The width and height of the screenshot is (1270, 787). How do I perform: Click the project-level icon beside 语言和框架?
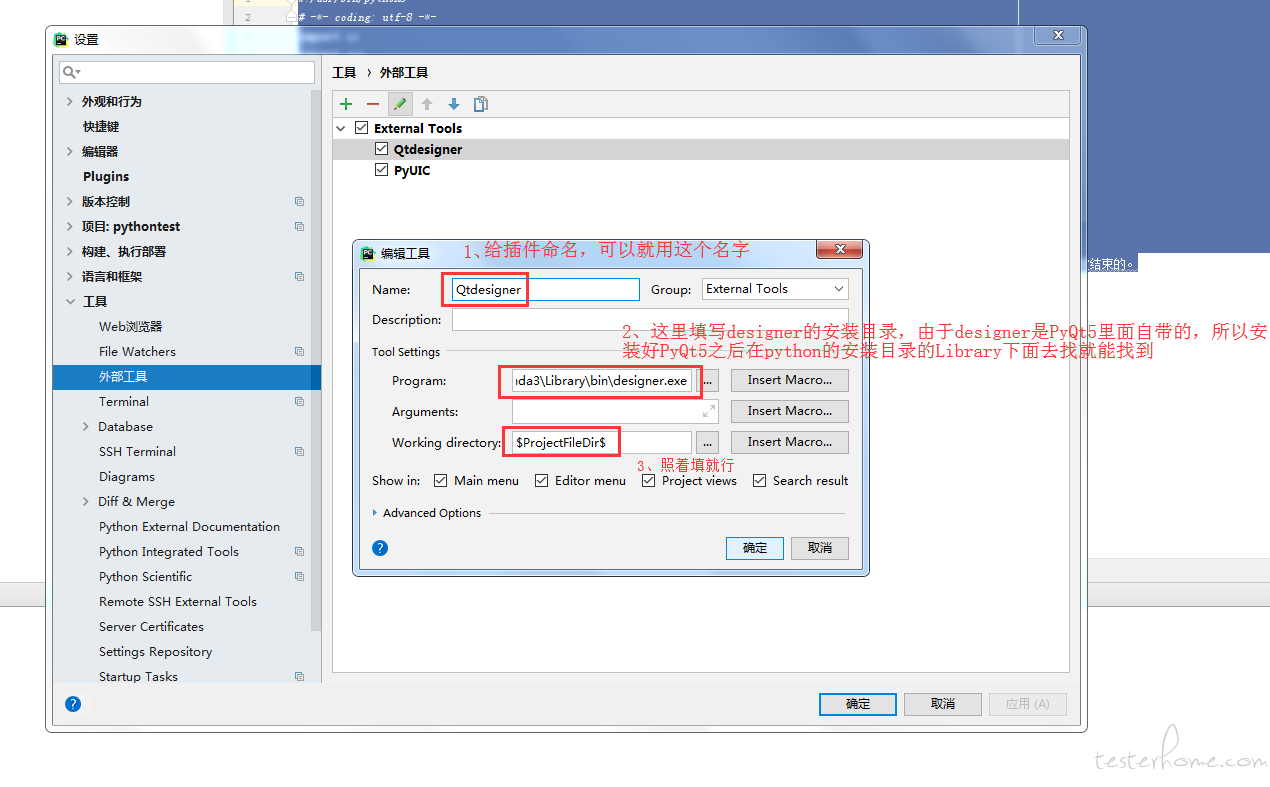(x=299, y=276)
